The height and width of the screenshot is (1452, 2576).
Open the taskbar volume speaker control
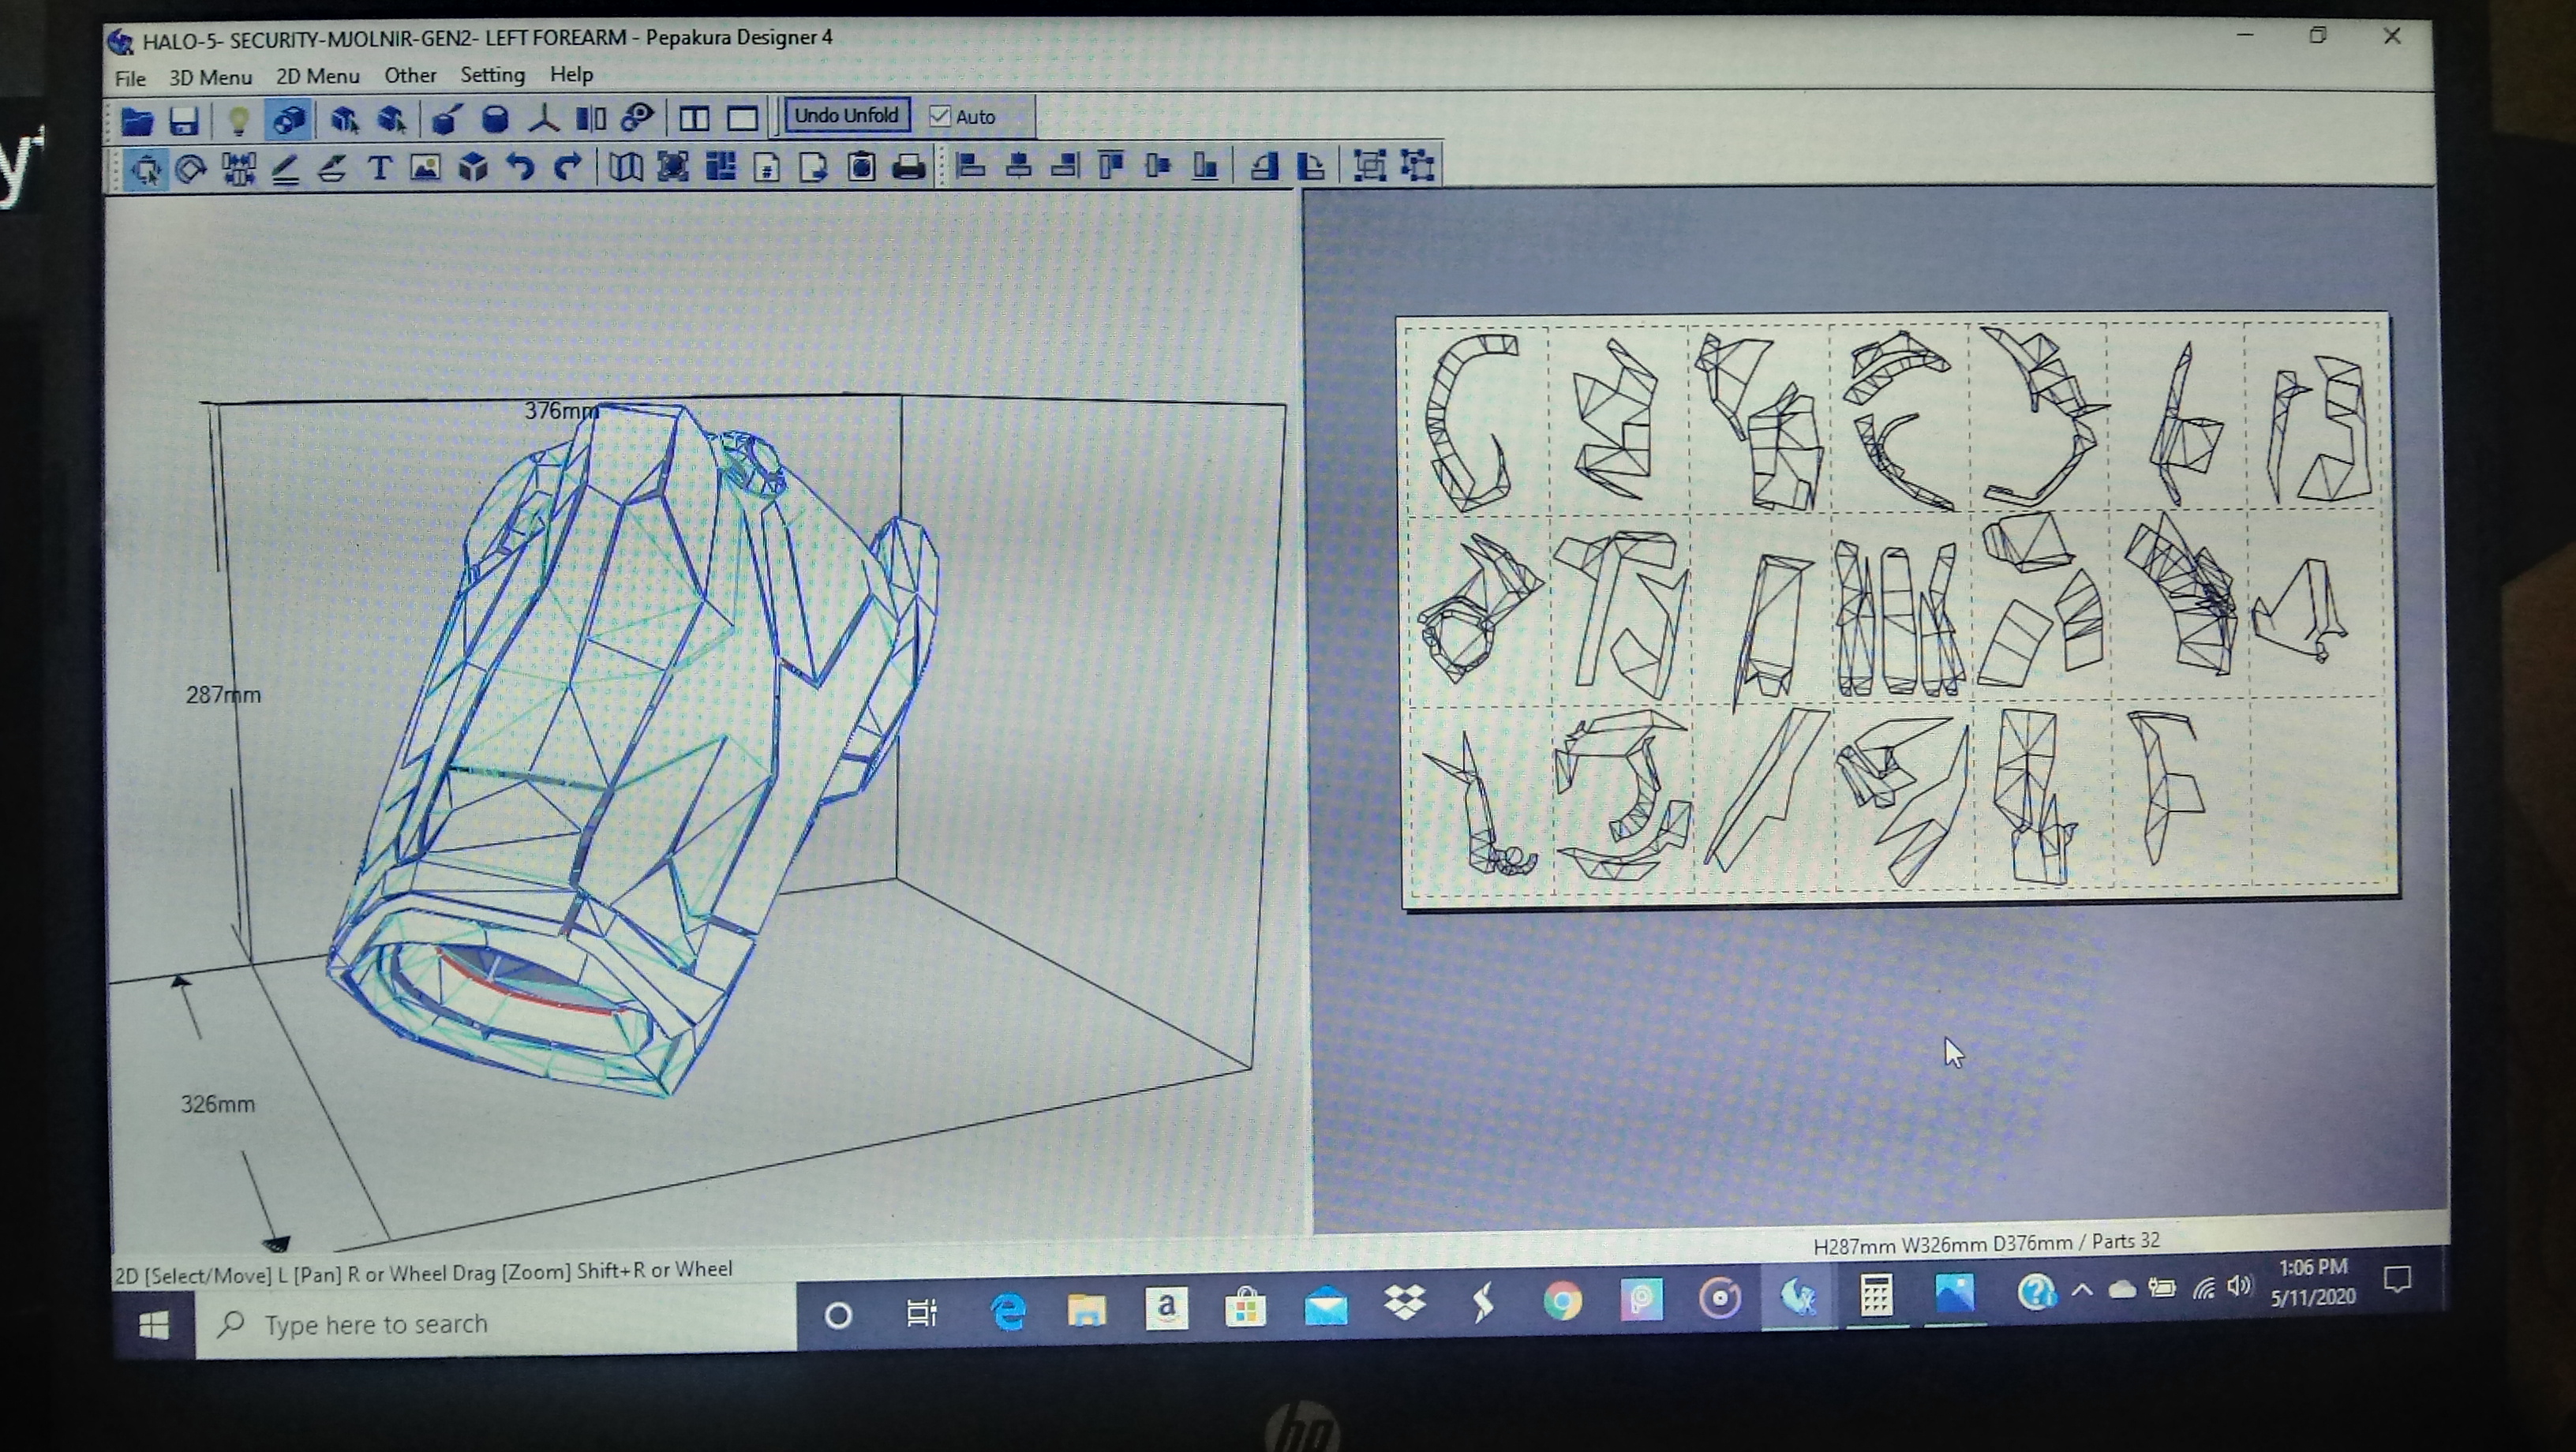(2240, 1286)
